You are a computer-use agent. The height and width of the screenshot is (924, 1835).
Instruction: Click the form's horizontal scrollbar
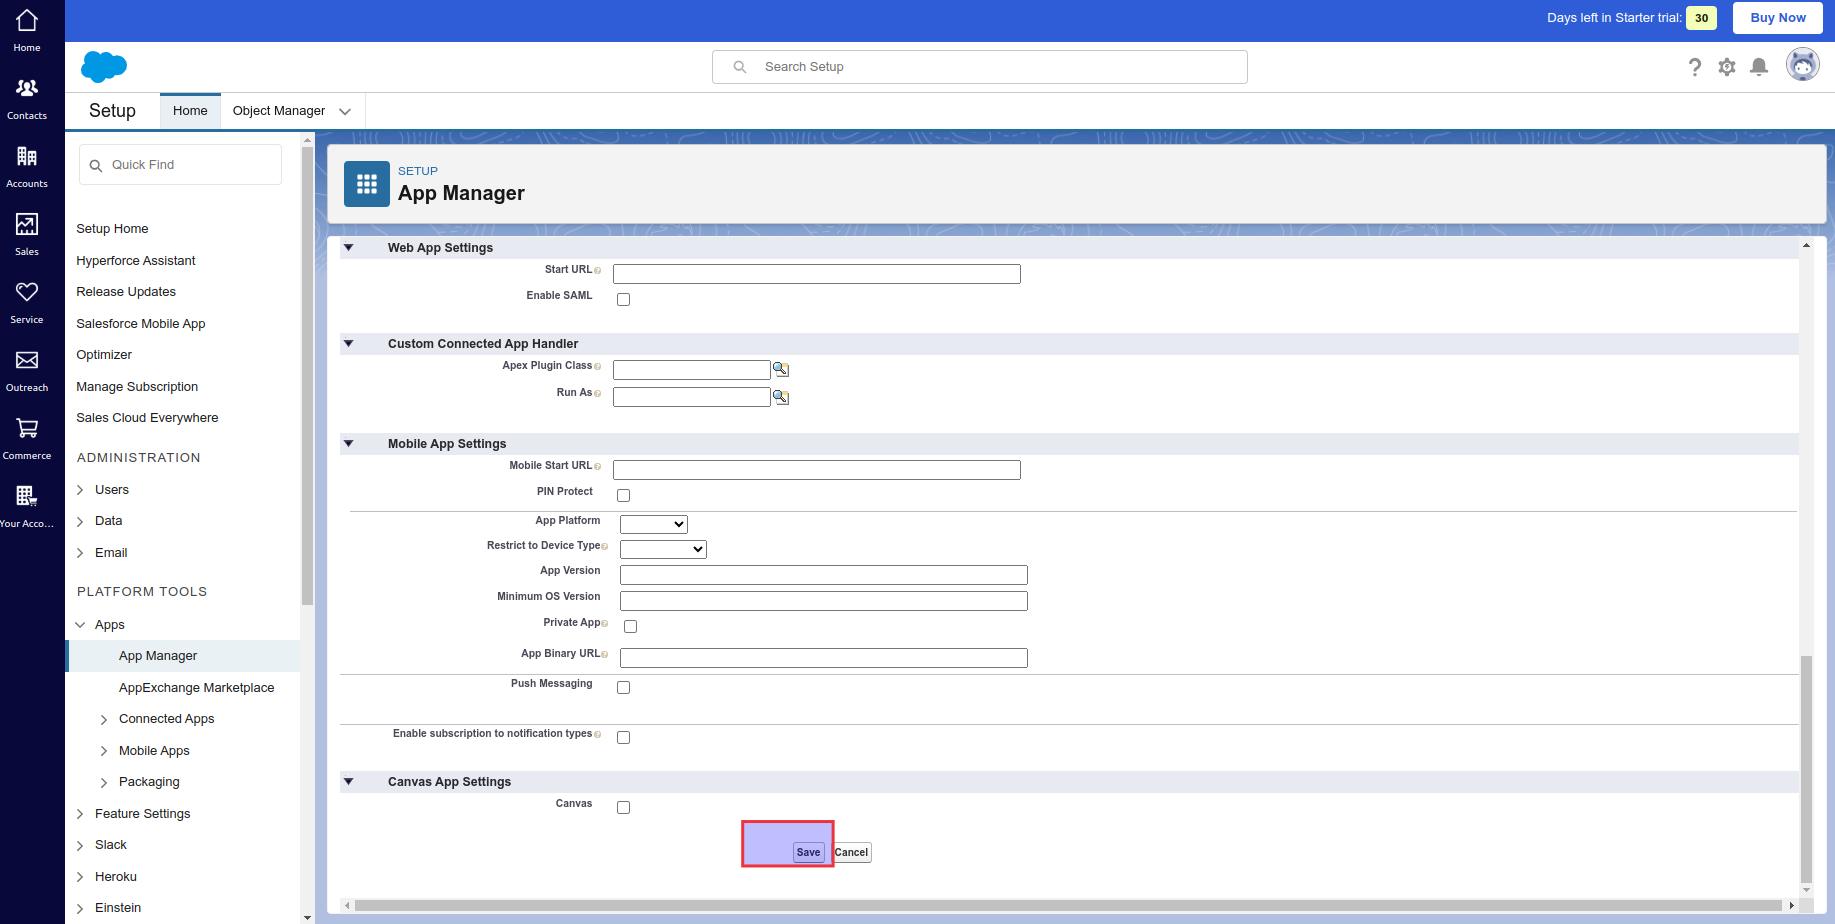tap(1068, 905)
